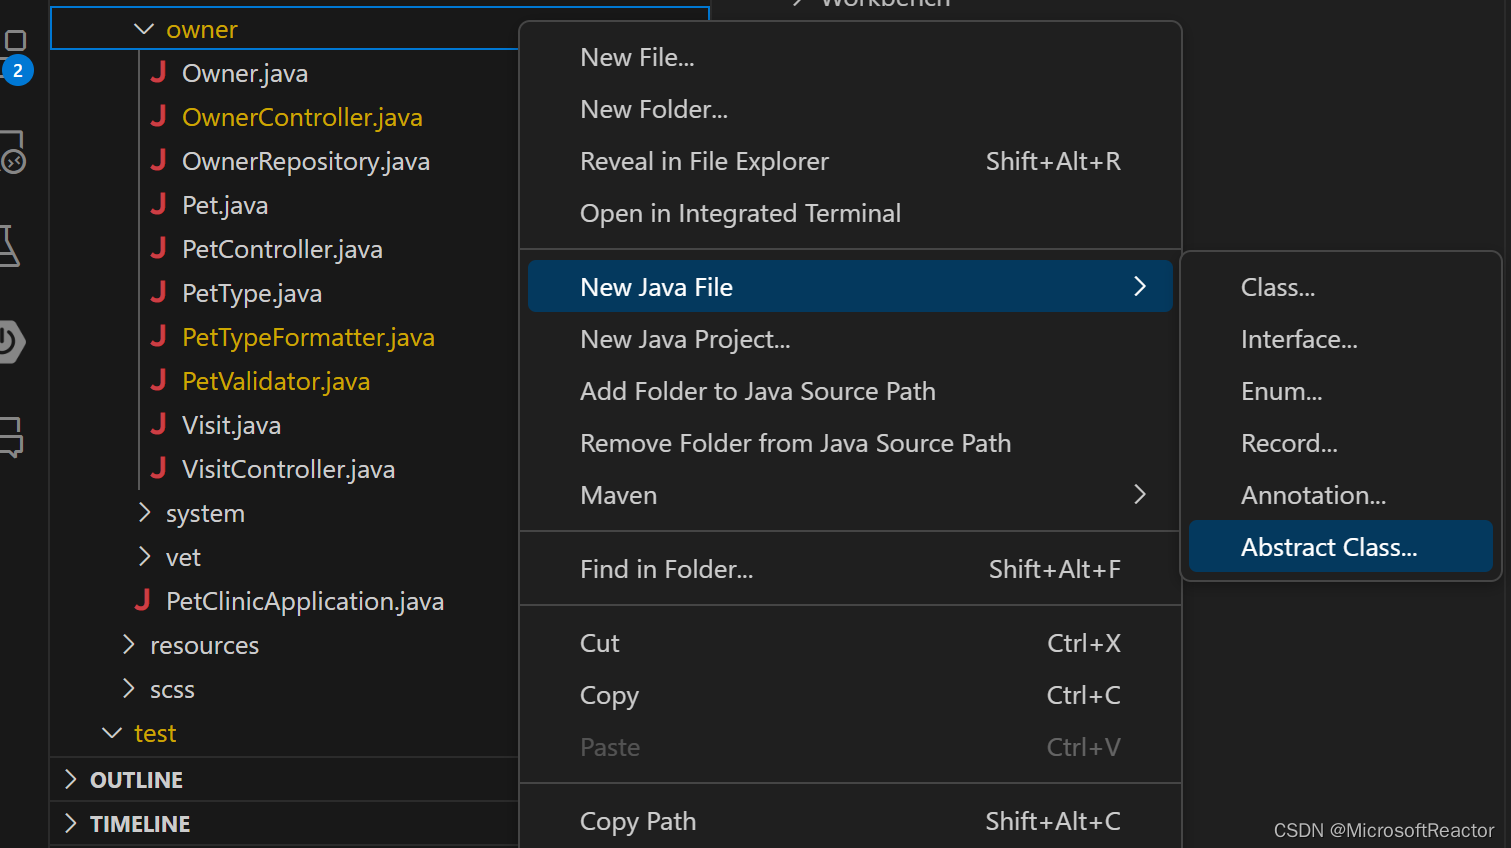Collapse the owner folder chevron
This screenshot has width=1511, height=848.
pos(144,30)
